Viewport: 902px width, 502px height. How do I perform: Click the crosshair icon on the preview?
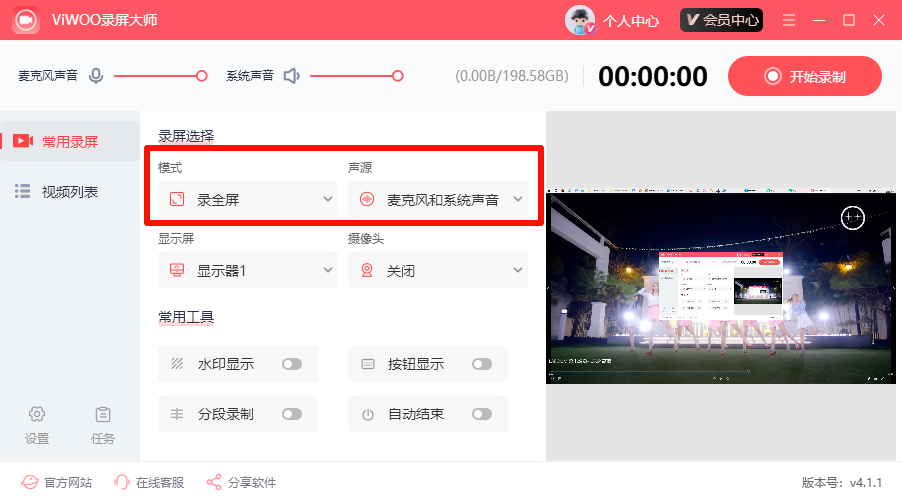pyautogui.click(x=853, y=217)
